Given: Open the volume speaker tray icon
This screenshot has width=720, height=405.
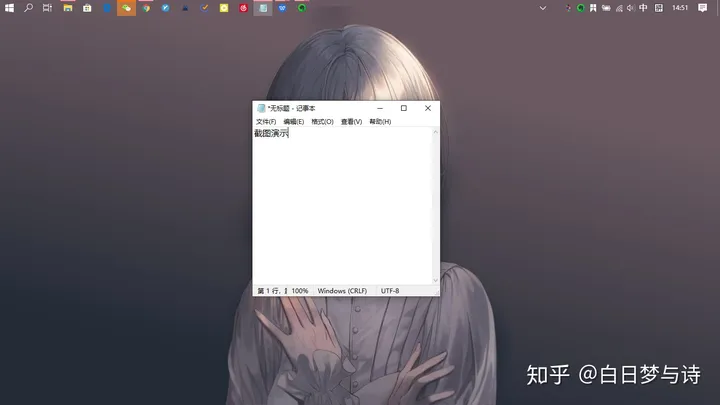Looking at the screenshot, I should (x=630, y=8).
